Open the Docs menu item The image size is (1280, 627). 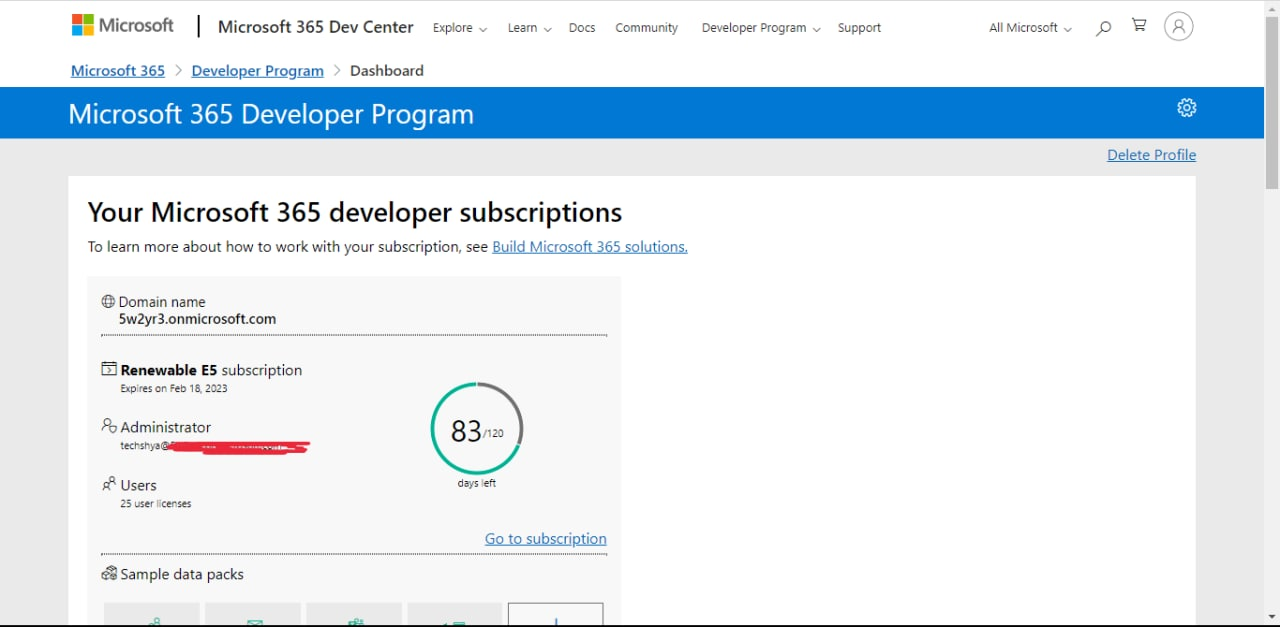point(582,28)
